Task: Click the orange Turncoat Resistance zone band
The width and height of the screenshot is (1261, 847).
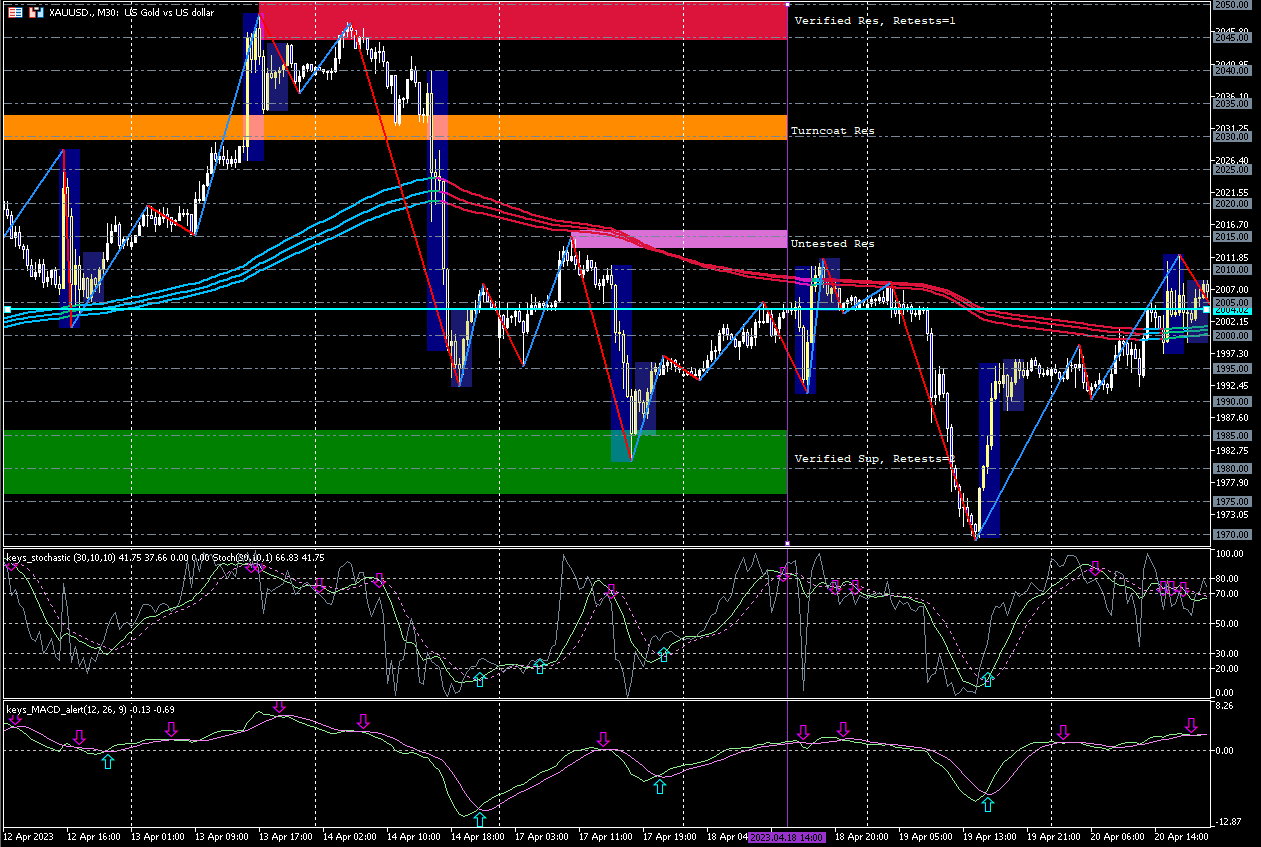Action: (395, 127)
